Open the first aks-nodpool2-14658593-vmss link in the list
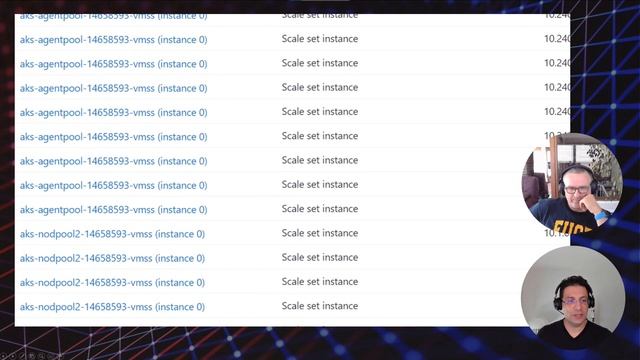Viewport: 640px width, 360px height. tap(112, 234)
